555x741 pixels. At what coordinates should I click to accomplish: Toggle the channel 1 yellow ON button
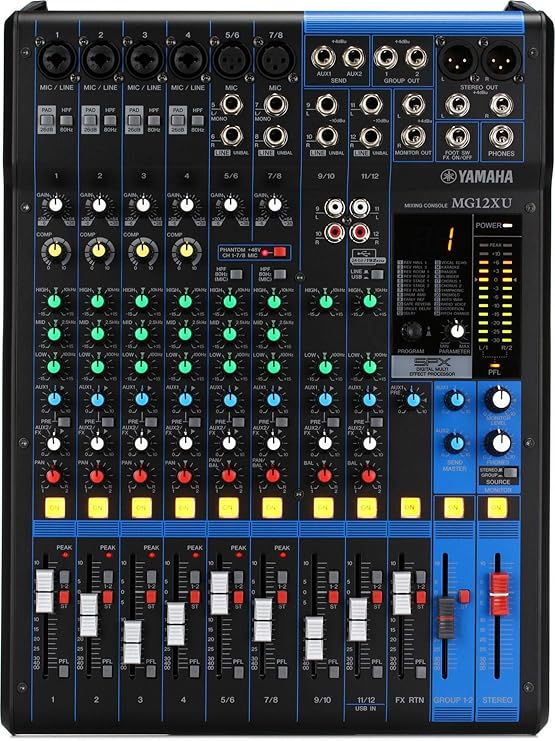click(54, 508)
